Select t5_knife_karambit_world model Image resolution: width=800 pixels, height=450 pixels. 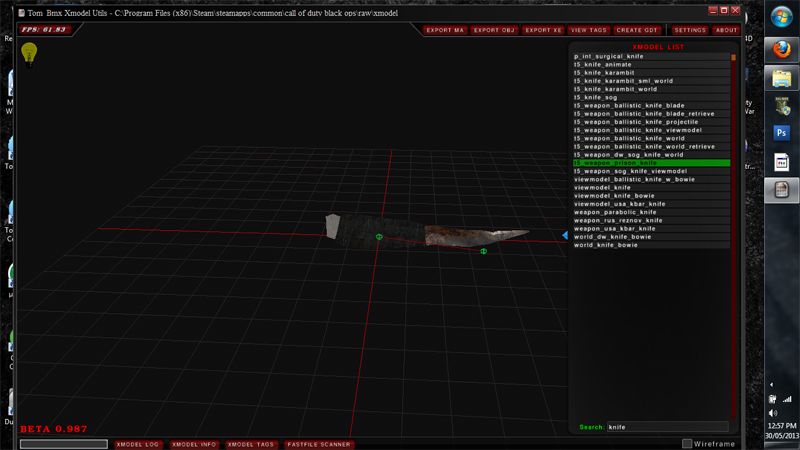(x=652, y=89)
